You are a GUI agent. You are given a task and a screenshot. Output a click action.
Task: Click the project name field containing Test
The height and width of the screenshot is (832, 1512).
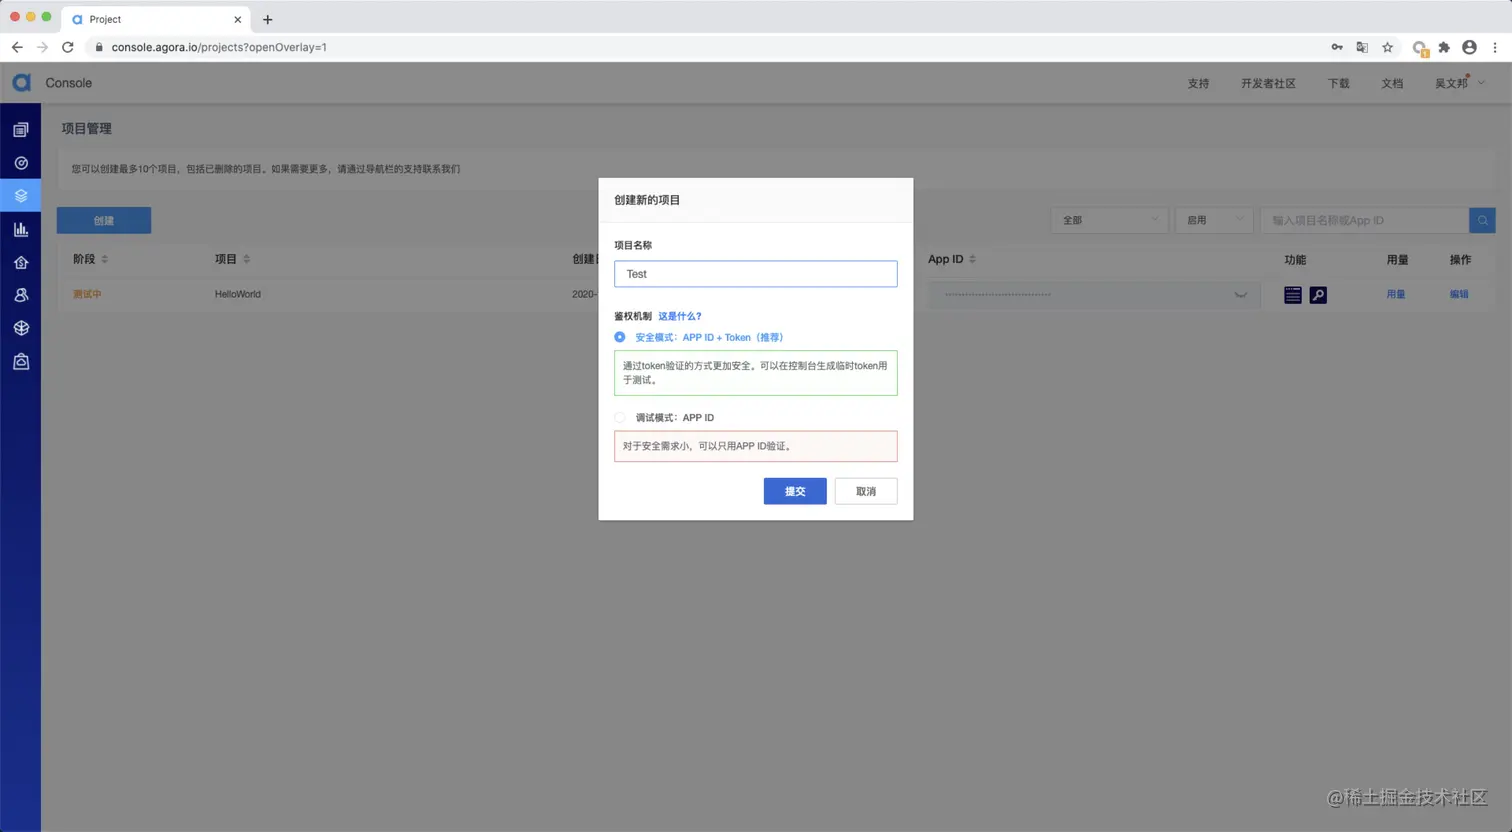point(756,274)
